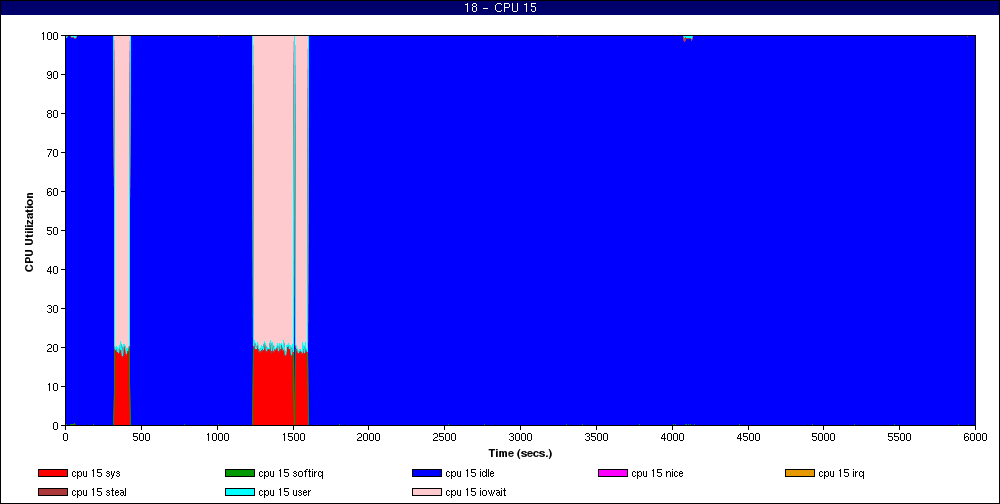Select the 'cpu 15 user' legend label
Image resolution: width=1000 pixels, height=504 pixels.
coord(284,493)
